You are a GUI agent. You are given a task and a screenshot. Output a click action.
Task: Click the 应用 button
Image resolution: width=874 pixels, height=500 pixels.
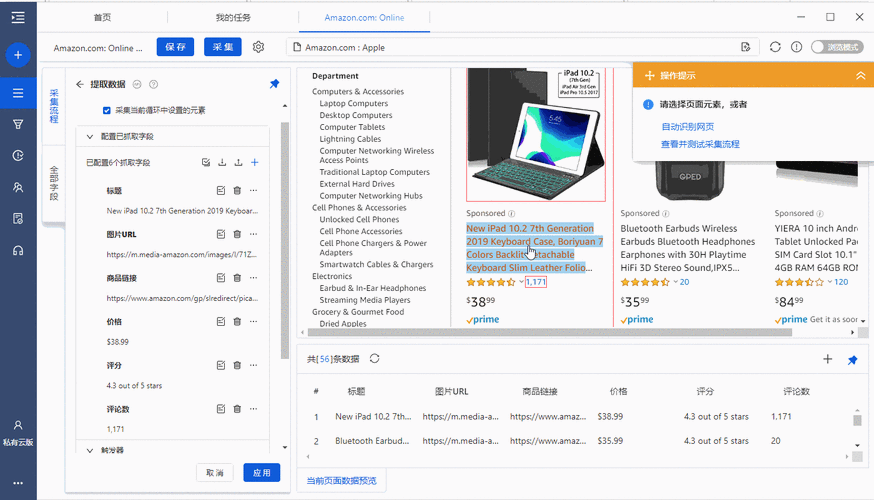click(x=261, y=473)
